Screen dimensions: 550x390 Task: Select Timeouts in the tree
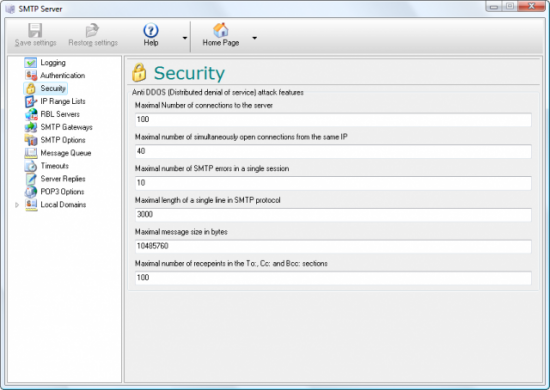(54, 166)
